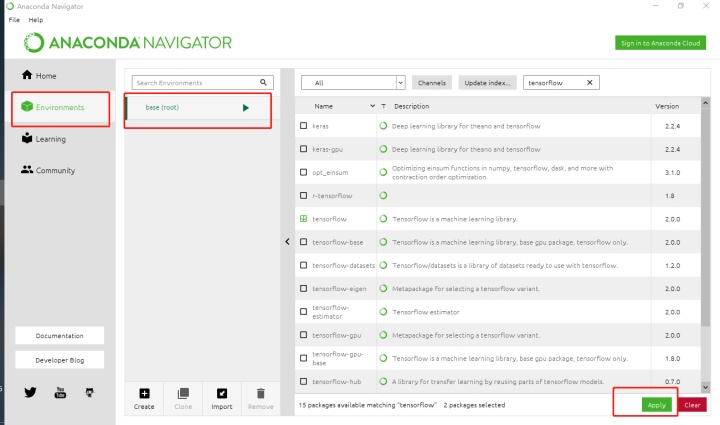Click the status circle icon for tensorflow-datasets
The width and height of the screenshot is (720, 425).
pos(383,265)
